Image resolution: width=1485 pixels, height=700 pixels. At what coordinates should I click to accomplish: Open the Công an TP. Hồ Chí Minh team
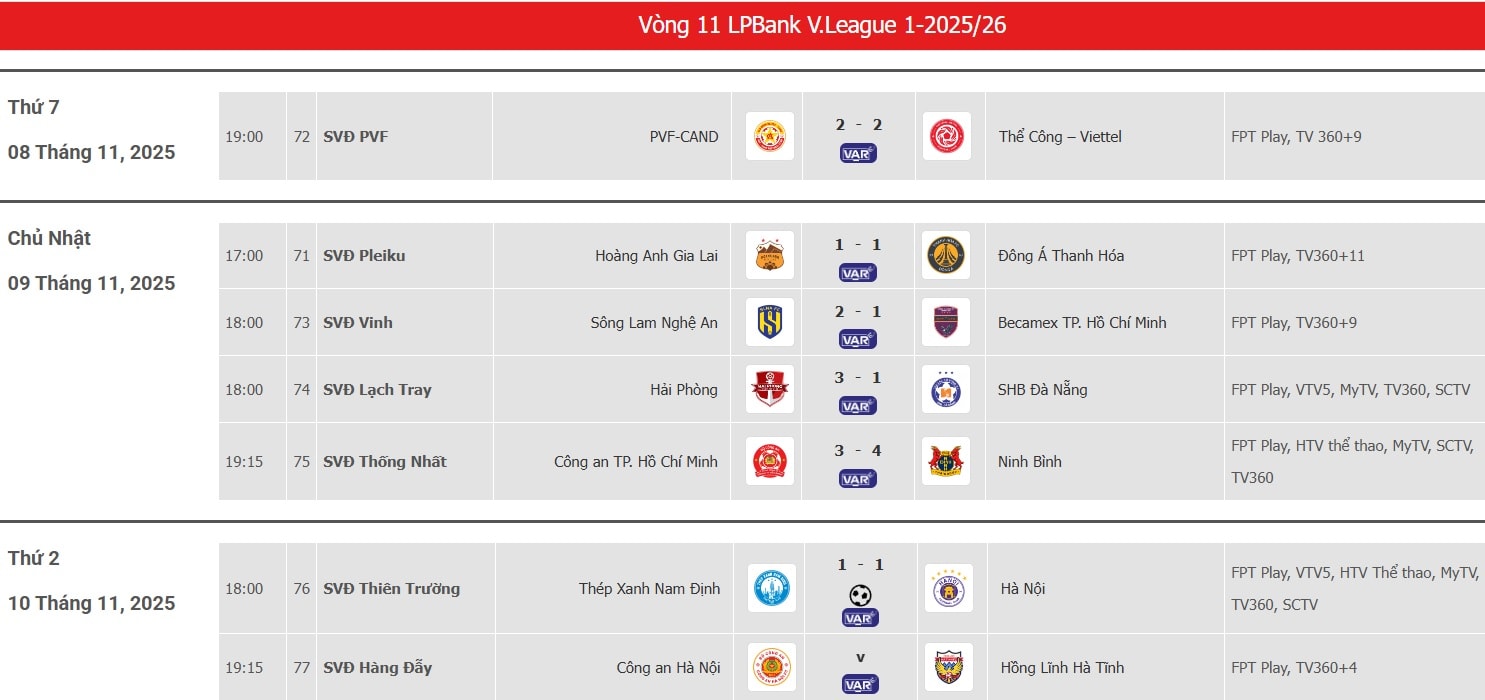pos(636,461)
